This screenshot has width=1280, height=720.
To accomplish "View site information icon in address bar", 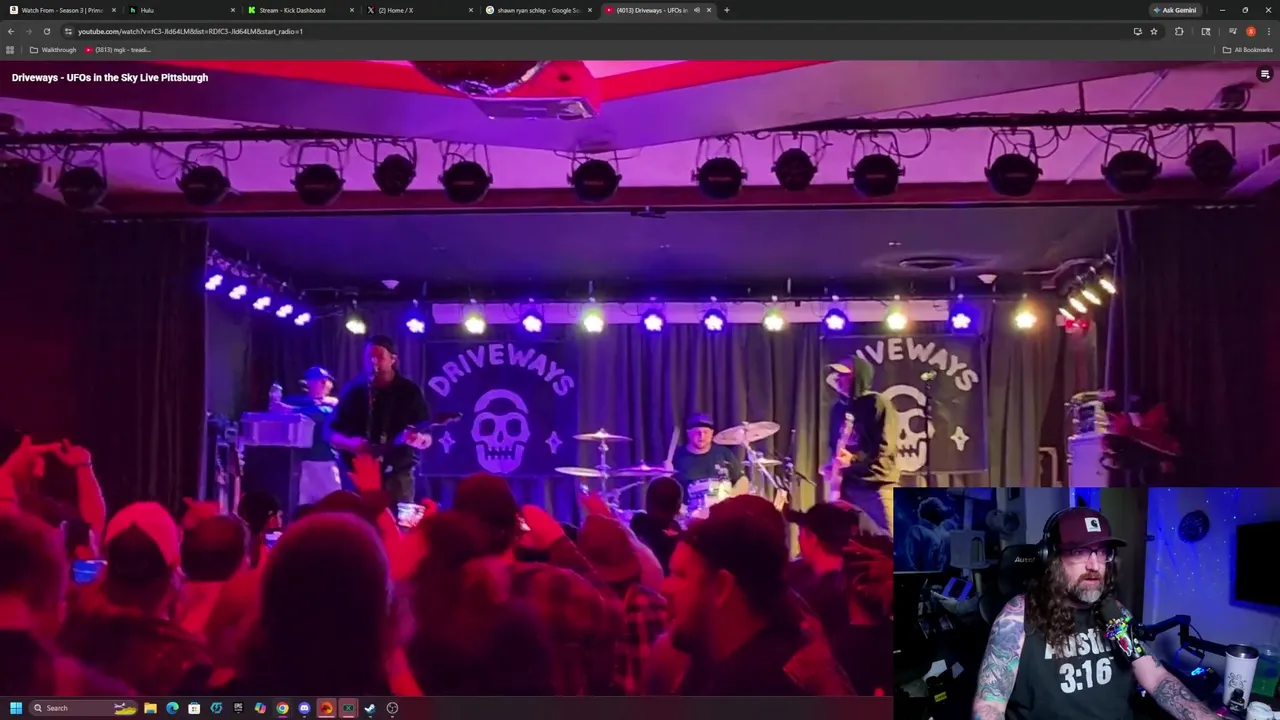I will 67,31.
